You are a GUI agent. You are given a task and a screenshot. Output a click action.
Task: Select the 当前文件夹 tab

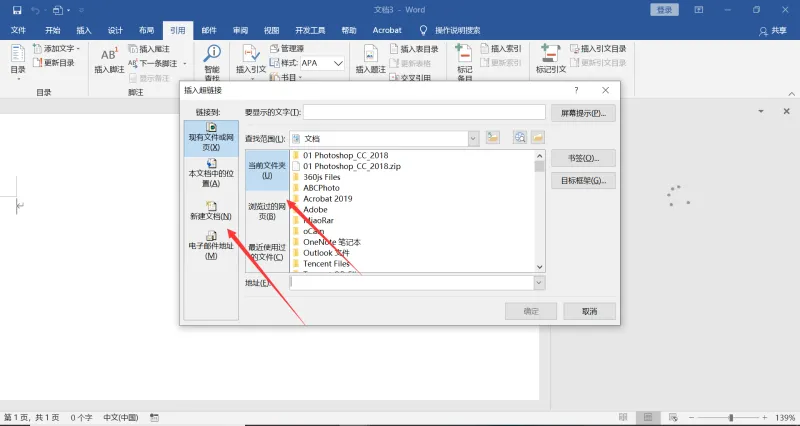[267, 170]
